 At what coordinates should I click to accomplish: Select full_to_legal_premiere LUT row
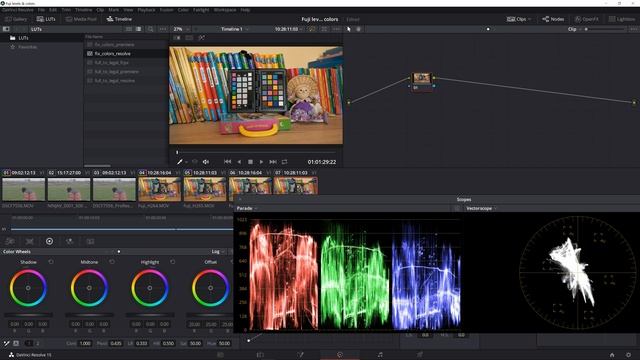tap(126, 71)
